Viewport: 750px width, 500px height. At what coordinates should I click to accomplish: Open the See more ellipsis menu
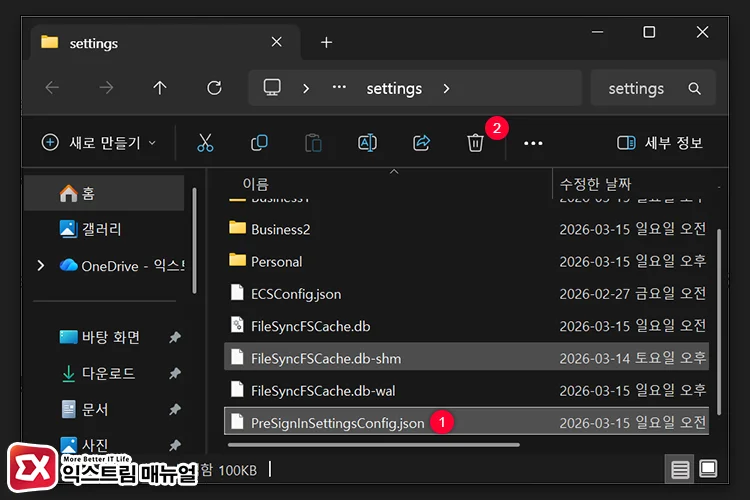(x=533, y=143)
